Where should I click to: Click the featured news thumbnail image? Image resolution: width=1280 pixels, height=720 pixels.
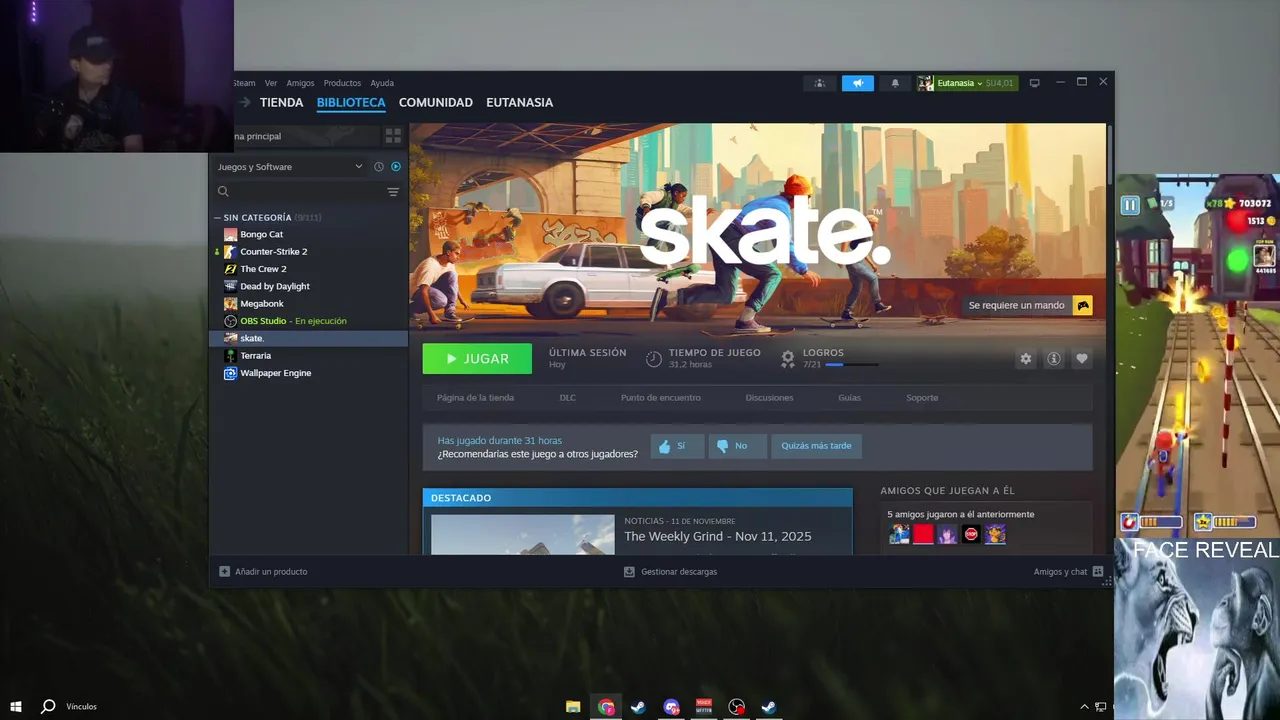point(523,534)
